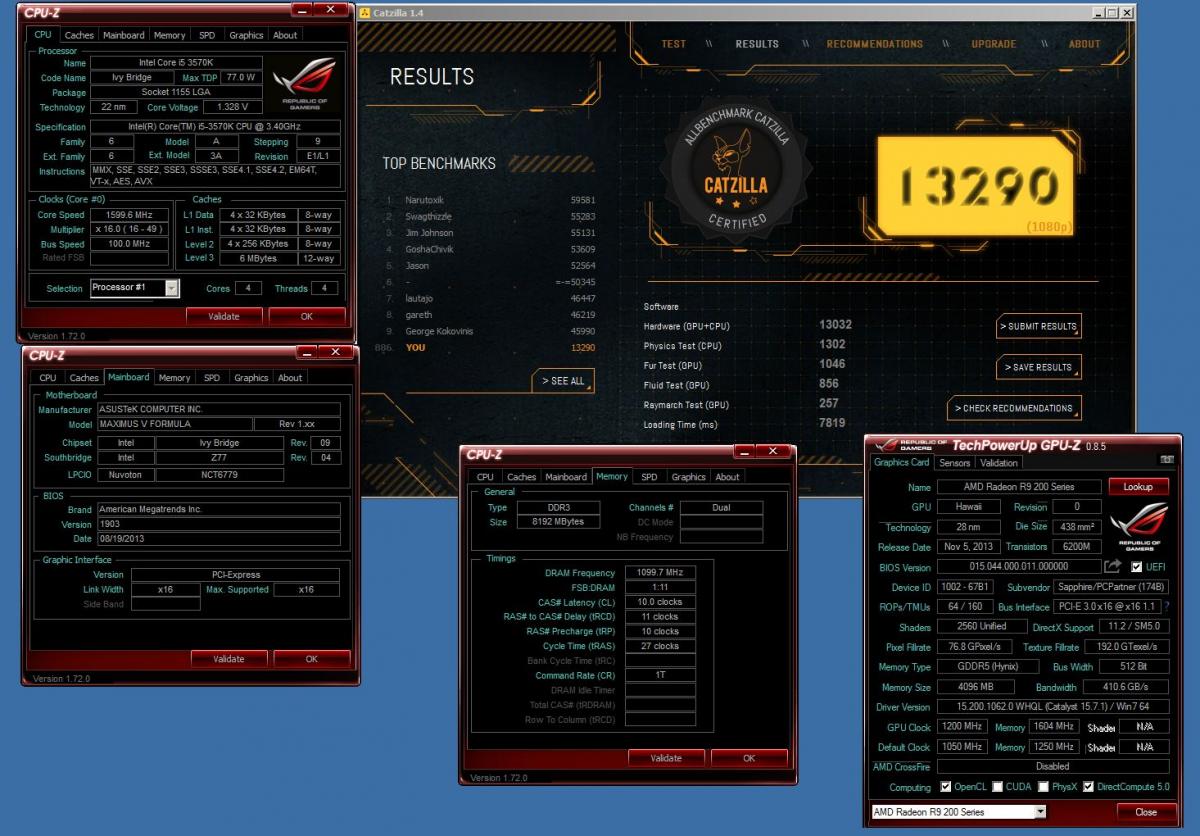Select George Kokovinis leaderboard entry
This screenshot has width=1200, height=836.
(490, 331)
